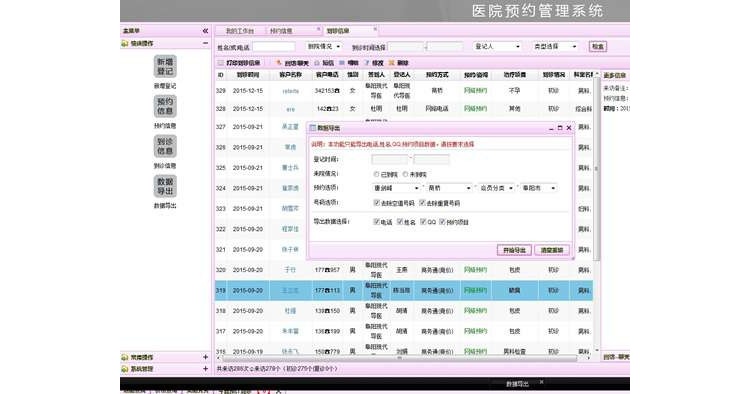This screenshot has width=750, height=394.
Task: Click the 删除 delete icon in the toolbar
Action: pyautogui.click(x=392, y=63)
